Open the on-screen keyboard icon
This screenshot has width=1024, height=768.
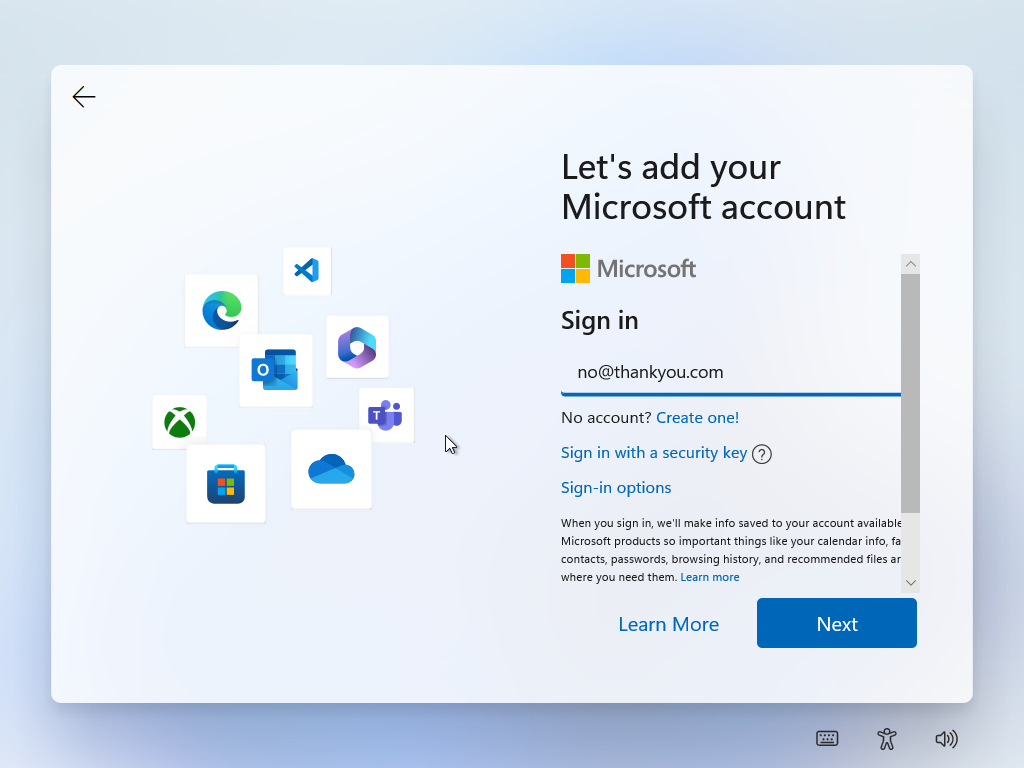point(827,739)
